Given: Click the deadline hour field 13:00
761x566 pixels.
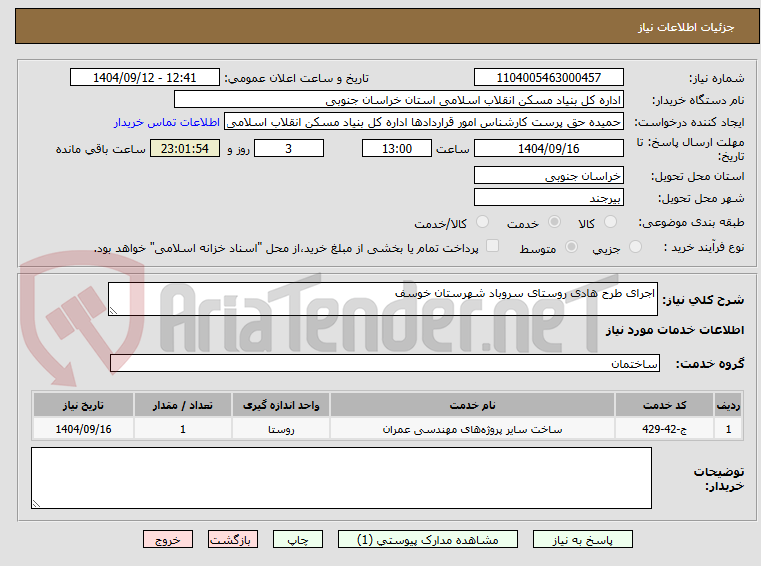Looking at the screenshot, I should coord(397,149).
